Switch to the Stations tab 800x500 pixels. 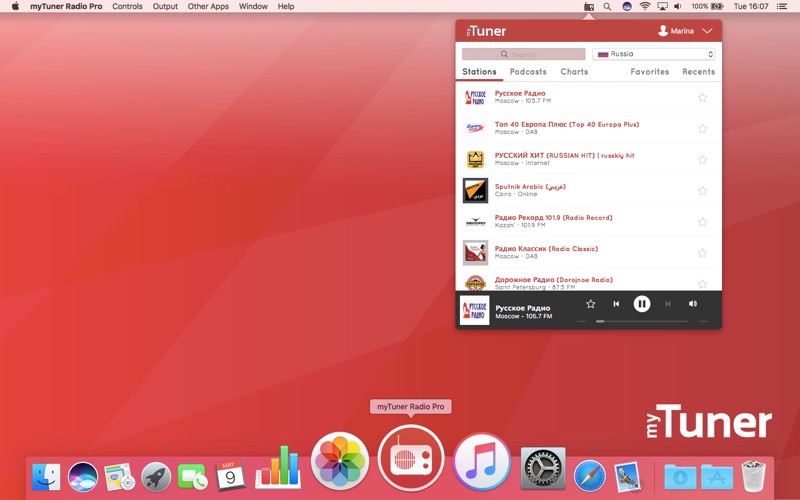click(479, 72)
